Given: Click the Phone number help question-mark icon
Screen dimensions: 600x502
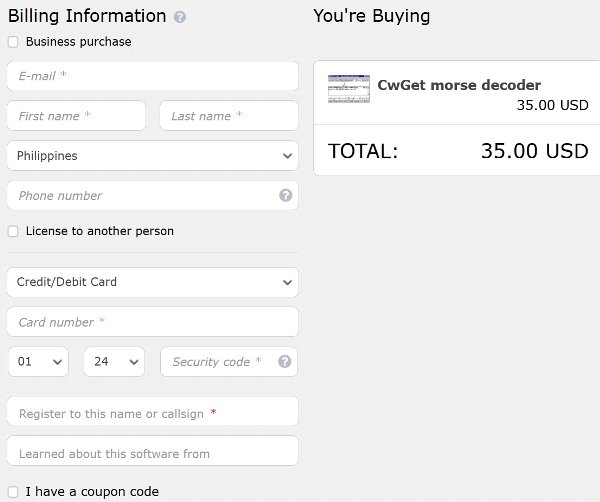Looking at the screenshot, I should (285, 196).
